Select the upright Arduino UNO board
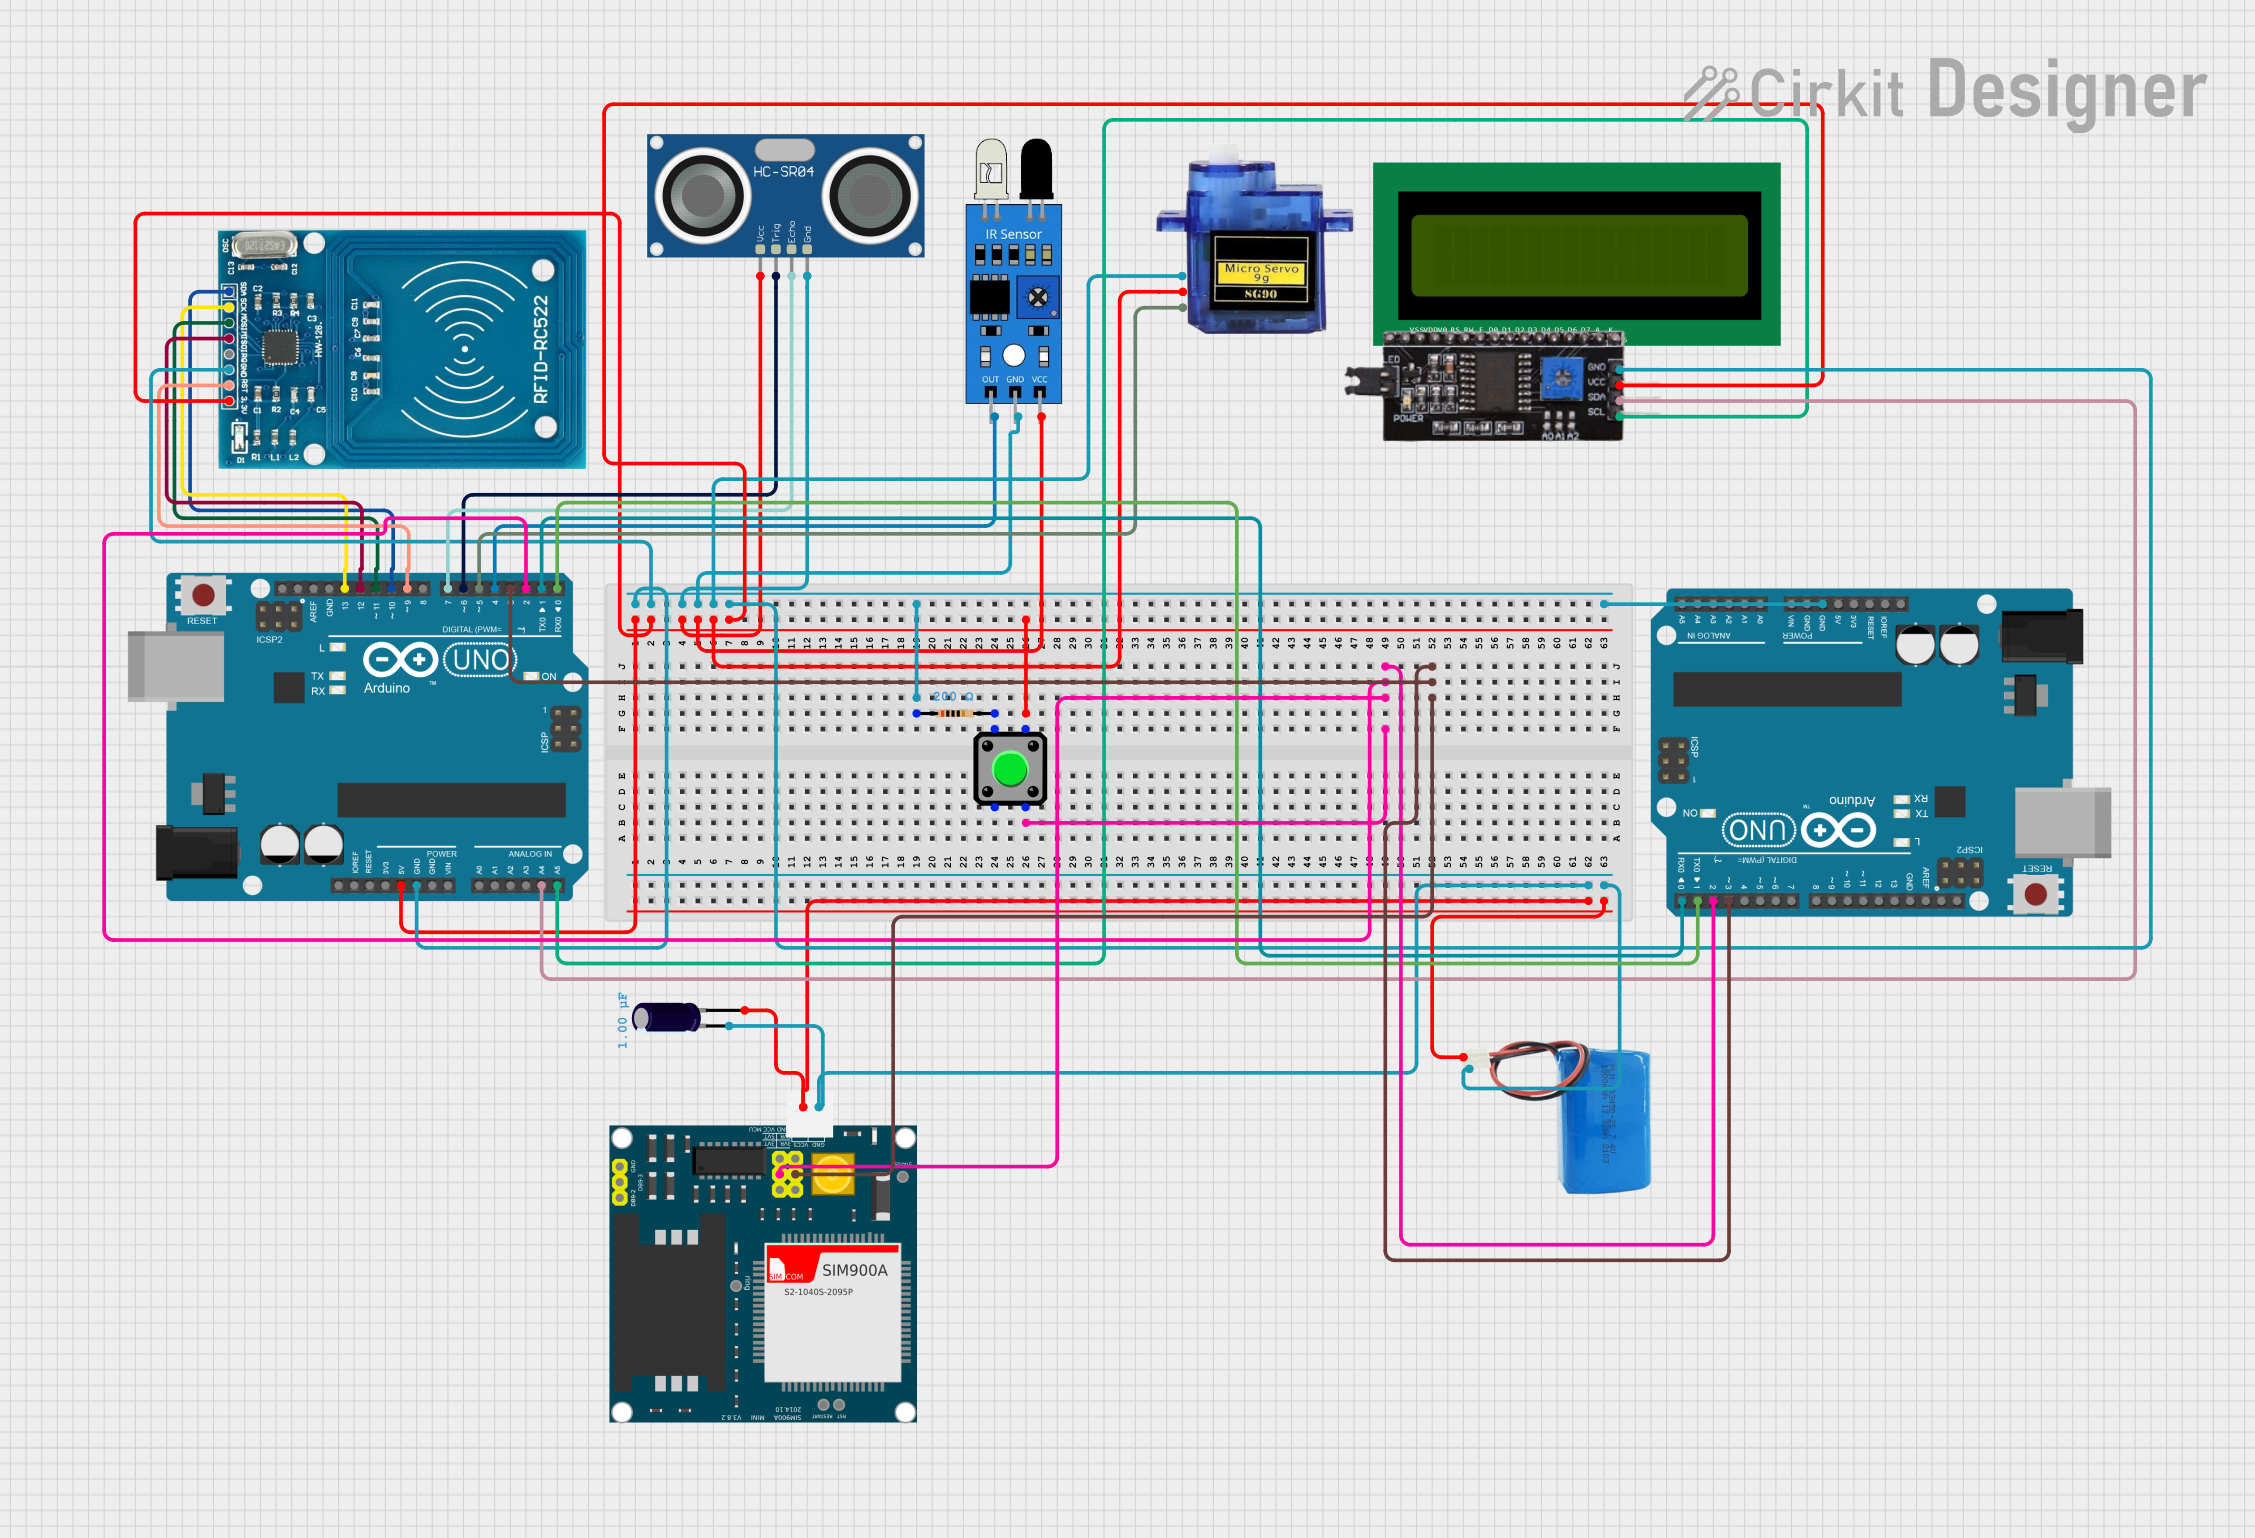Screen dimensions: 2255x1538 [369, 737]
